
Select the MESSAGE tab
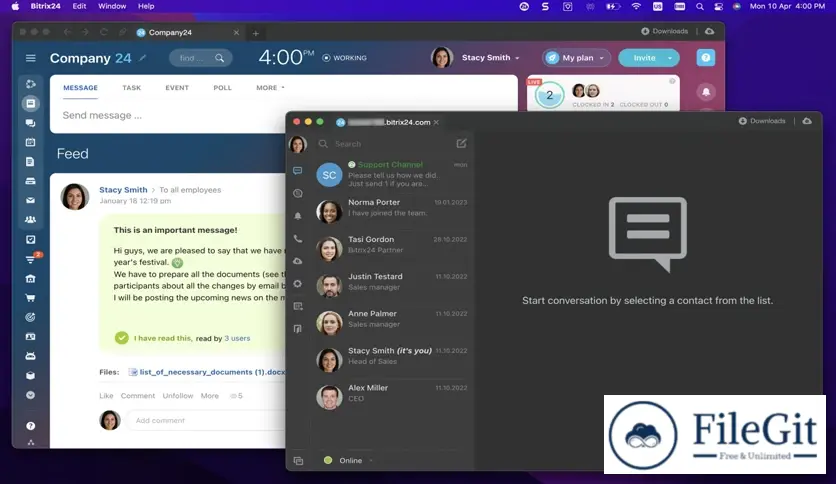tap(81, 87)
